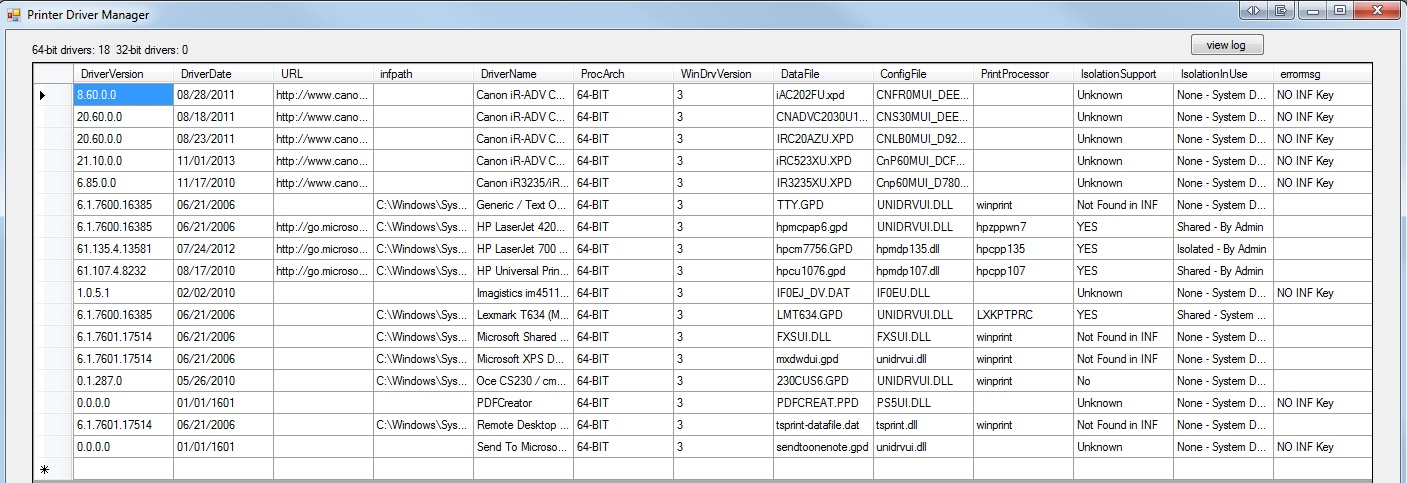Click the tsprint.dll config file cell
This screenshot has height=483, width=1407.
pos(923,425)
